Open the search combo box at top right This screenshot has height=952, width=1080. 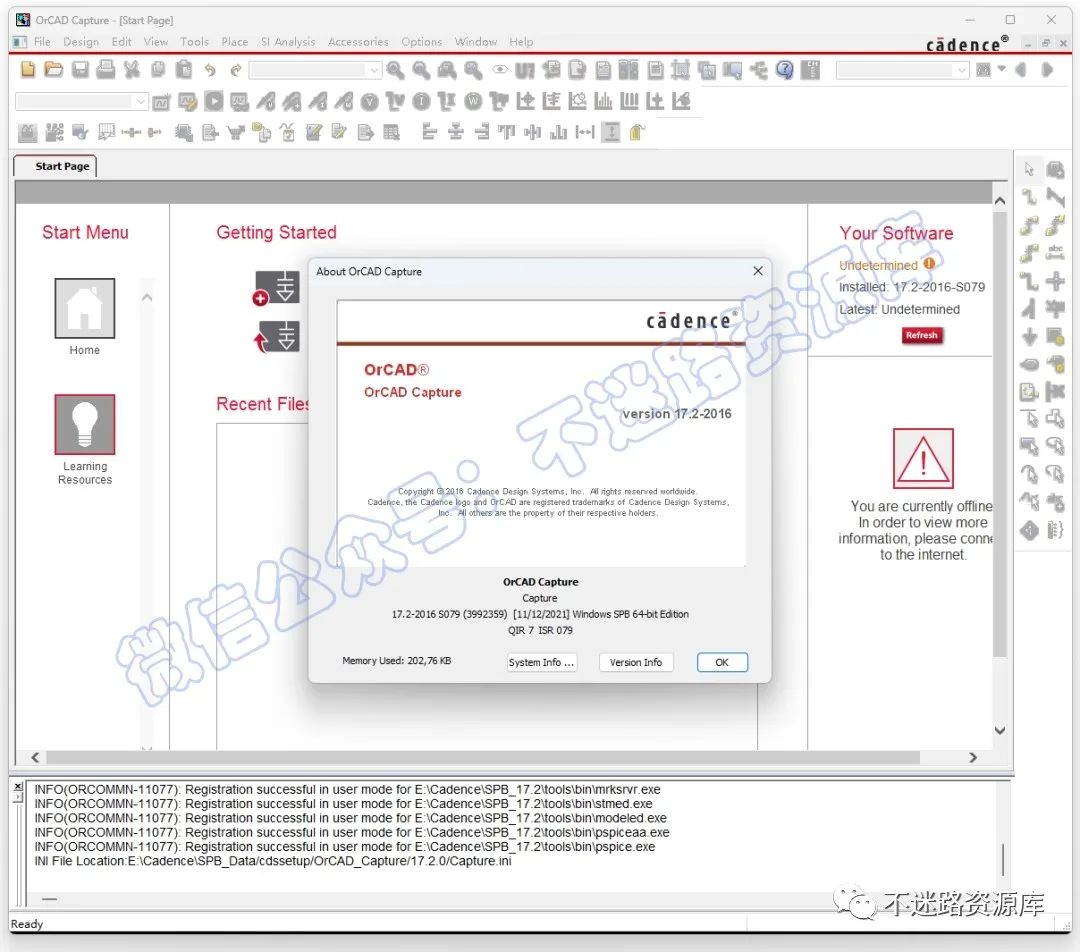coord(902,70)
